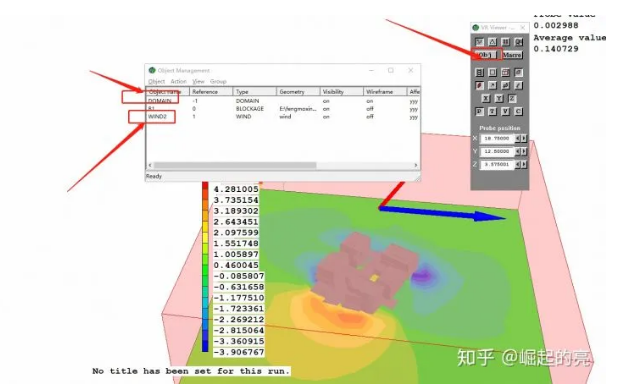Image resolution: width=640 pixels, height=389 pixels.
Task: Click the green logo in the Object Management title bar
Action: 152,70
